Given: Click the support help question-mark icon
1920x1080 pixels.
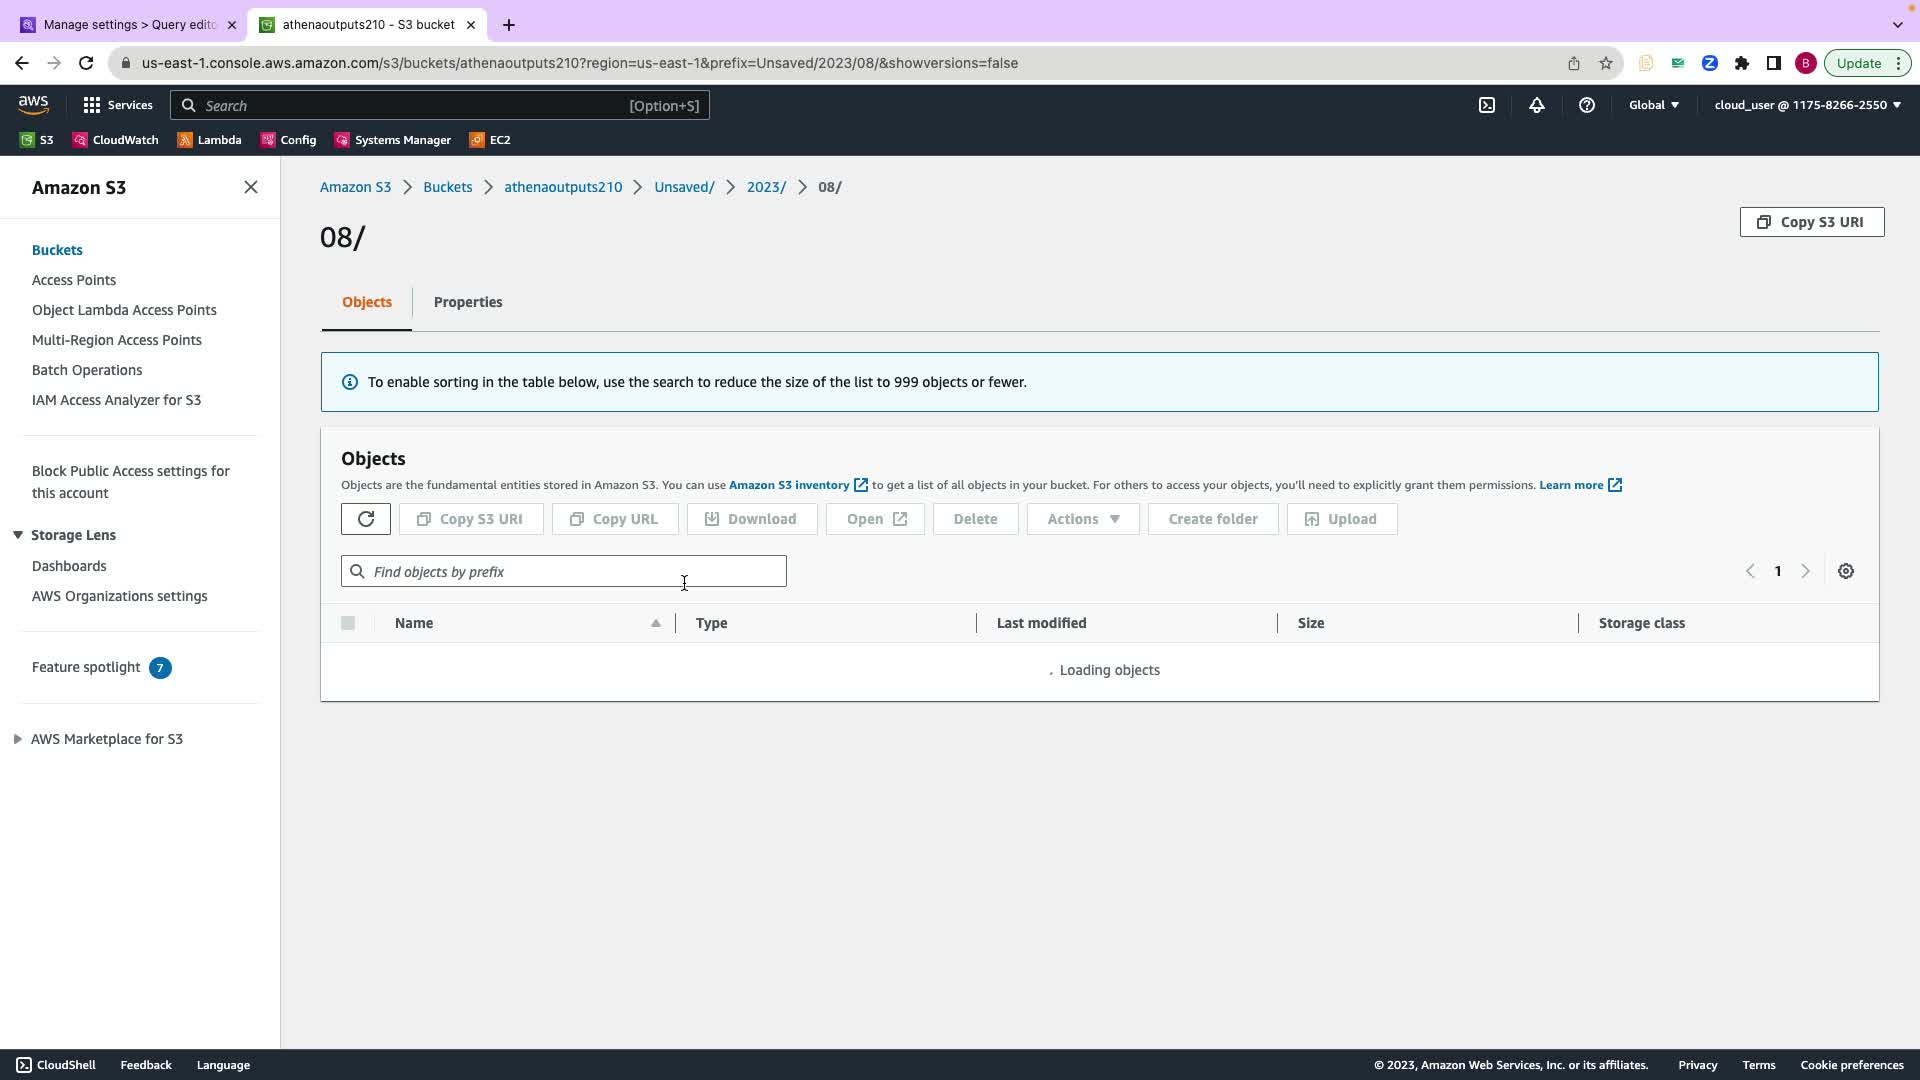Looking at the screenshot, I should tap(1587, 105).
